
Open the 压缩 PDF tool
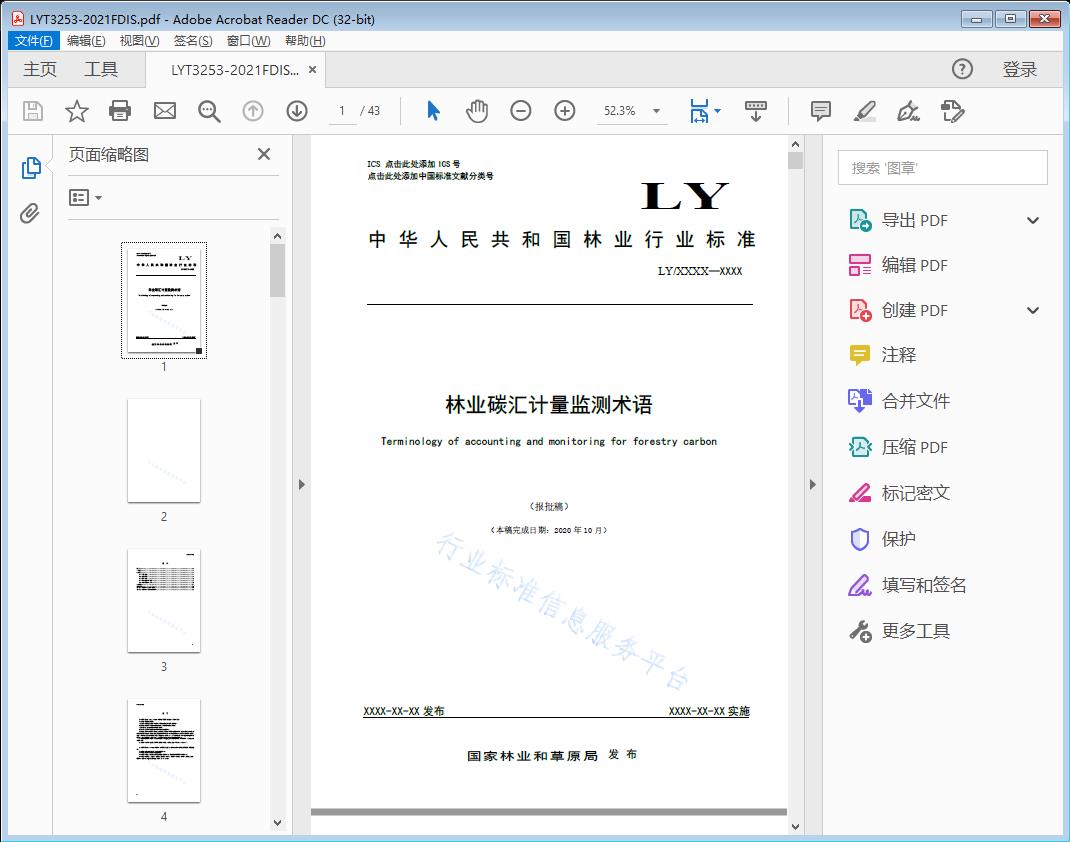(915, 447)
